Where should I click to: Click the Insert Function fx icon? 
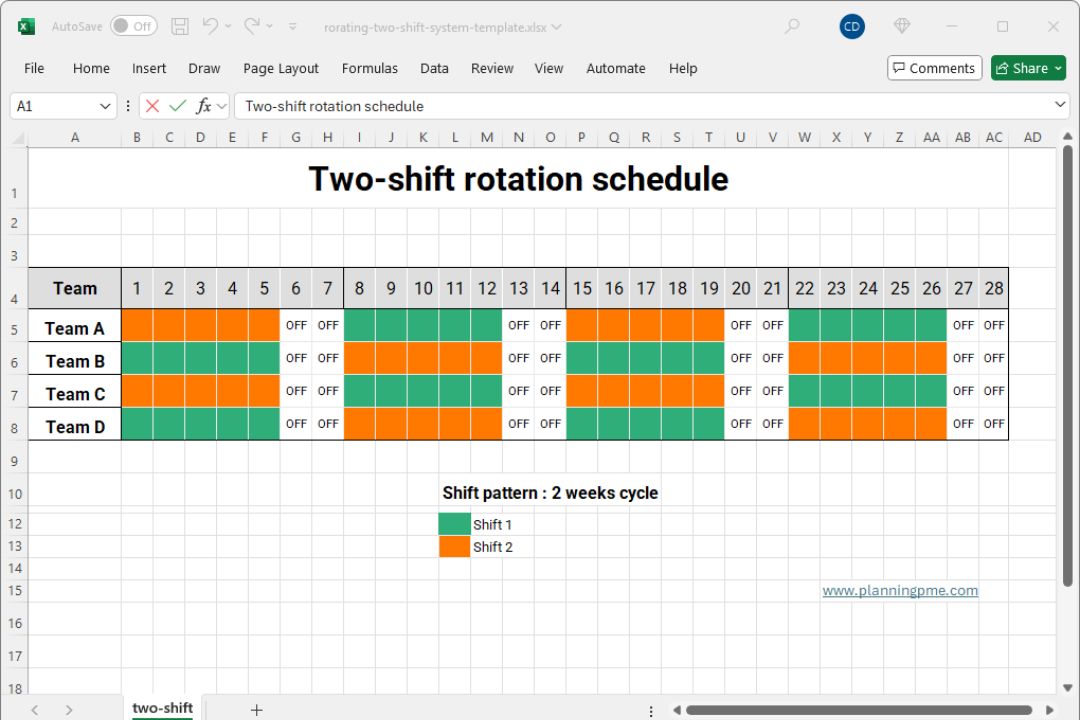pos(204,106)
